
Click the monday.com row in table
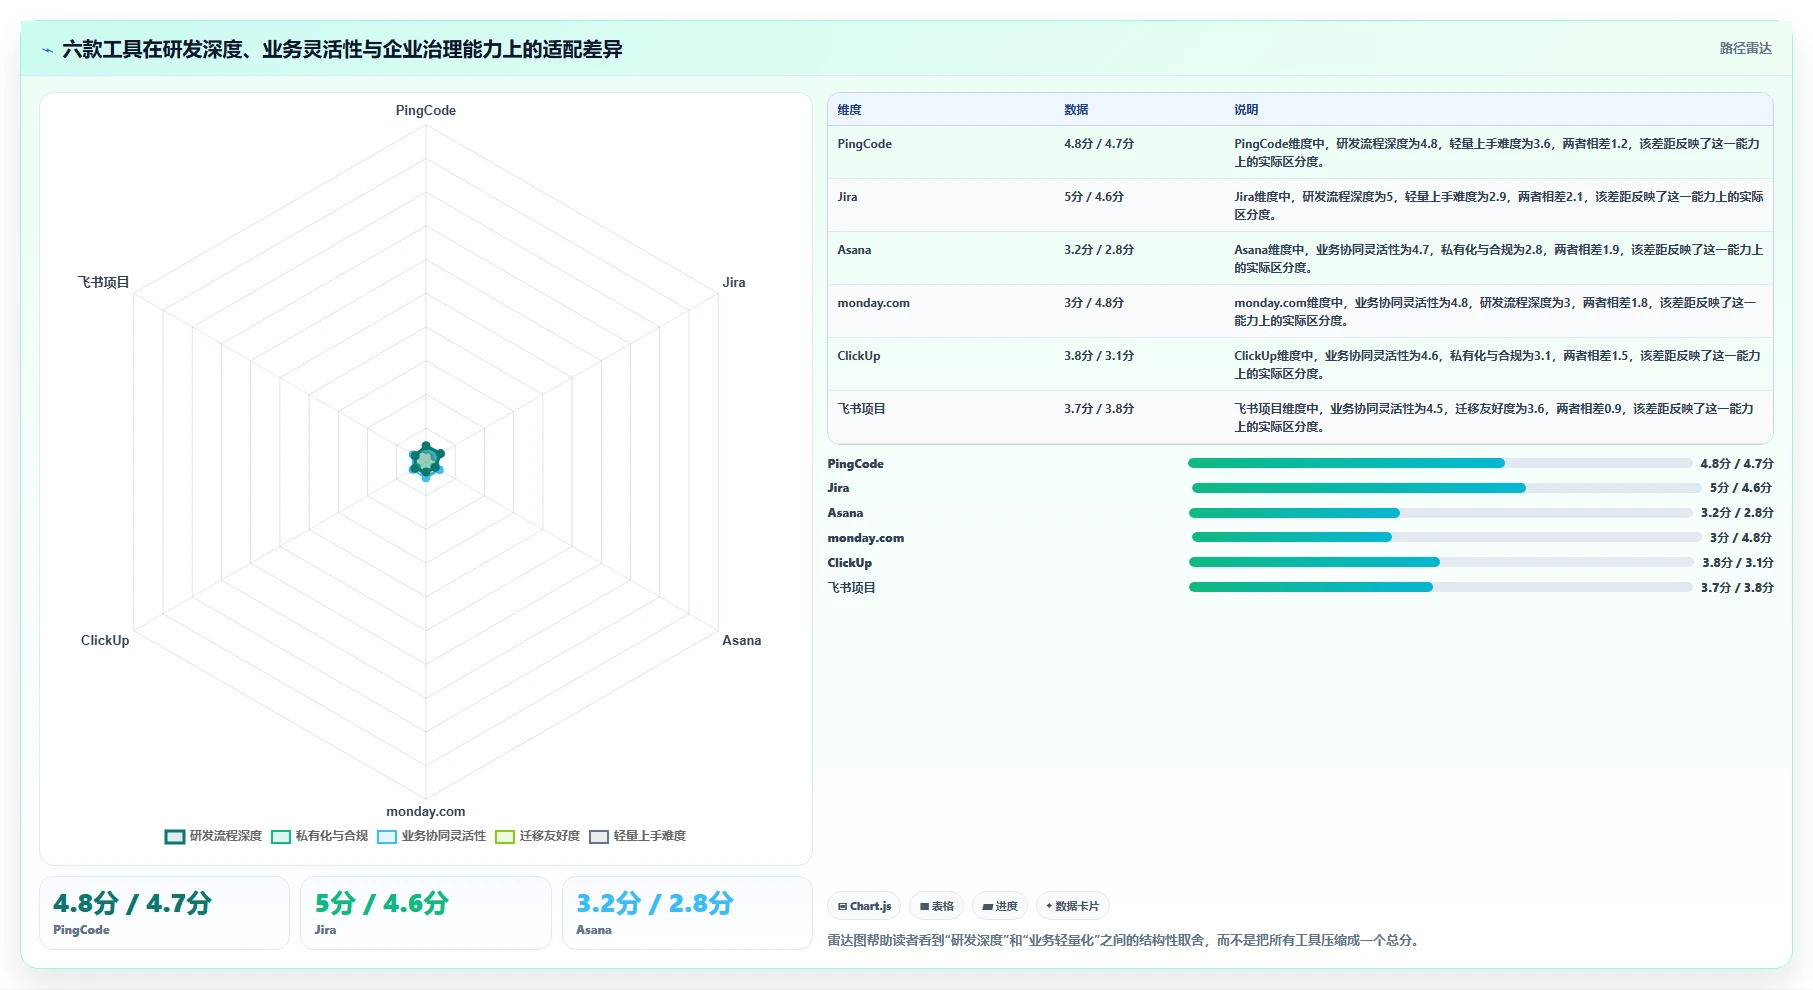pos(1300,311)
